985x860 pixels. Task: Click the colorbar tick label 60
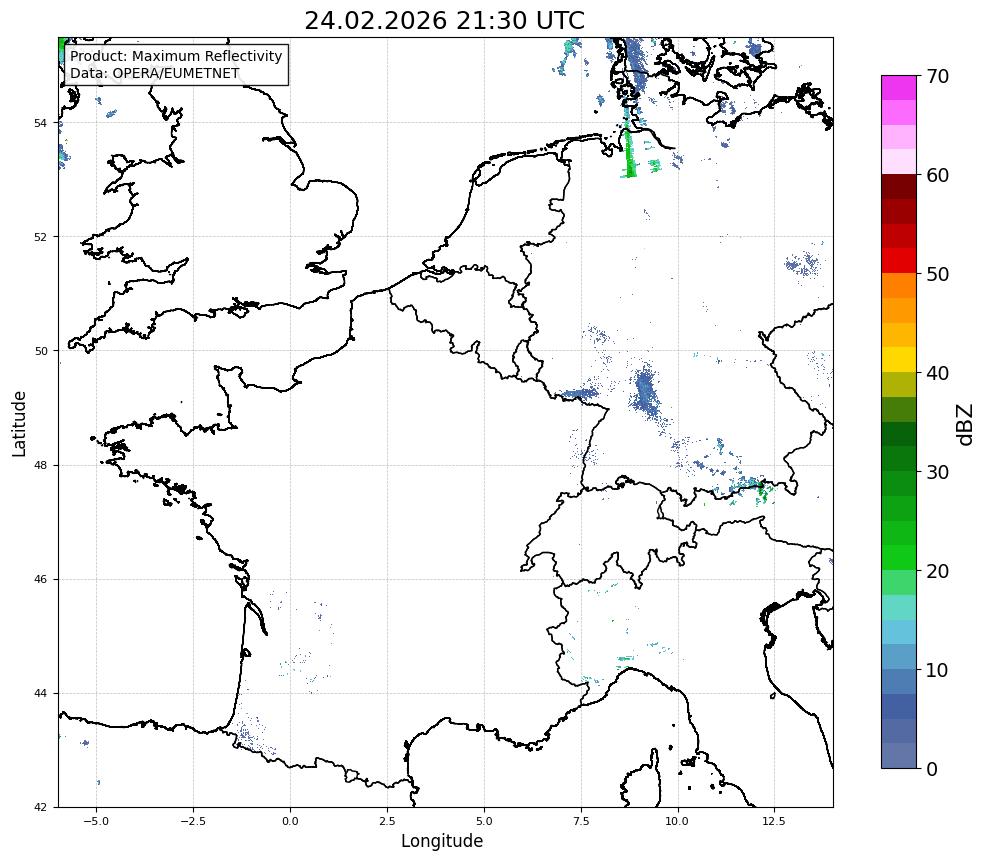click(937, 175)
